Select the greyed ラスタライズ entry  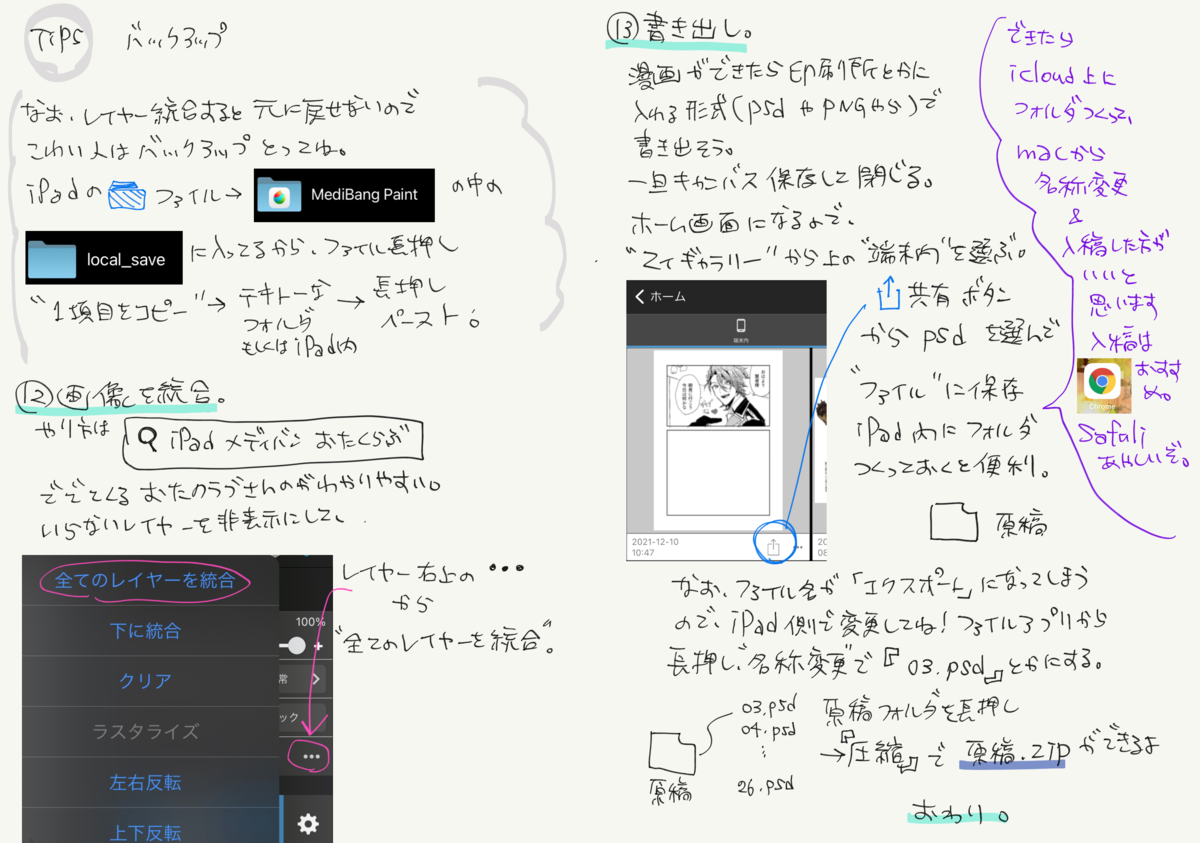click(146, 731)
